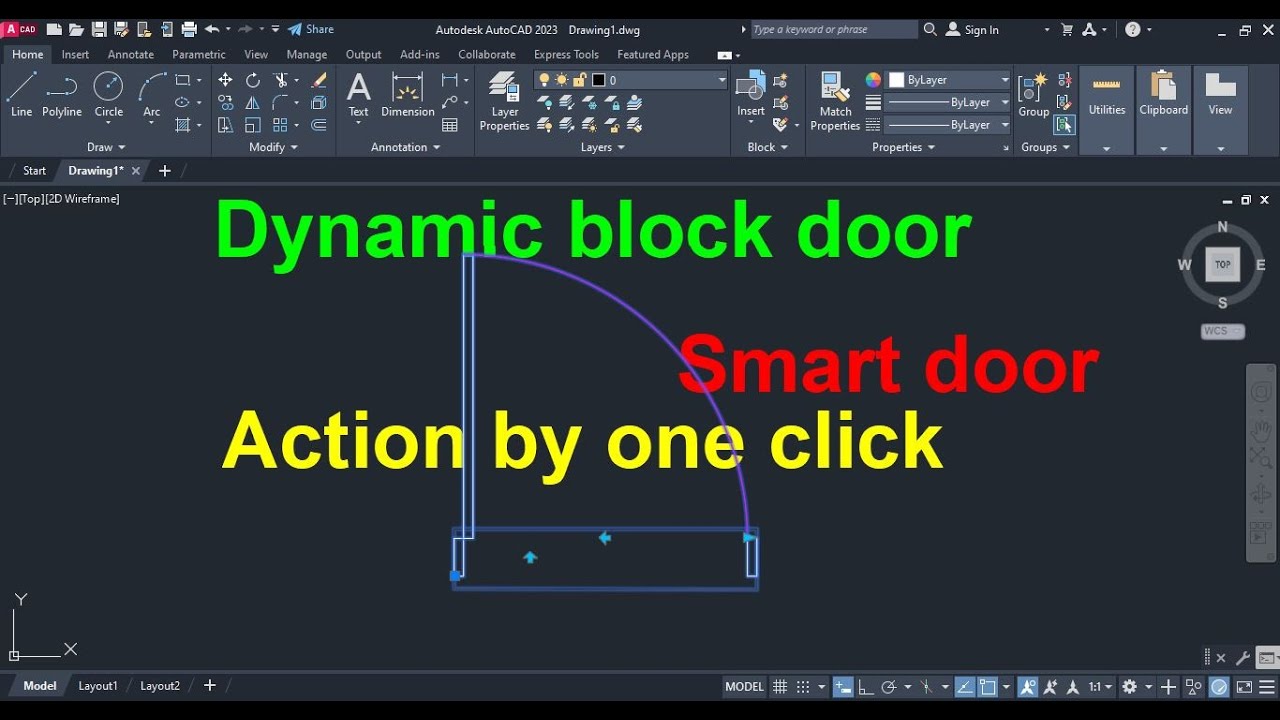Toggle object snap tracking in status bar
1280x720 pixels.
click(x=965, y=687)
